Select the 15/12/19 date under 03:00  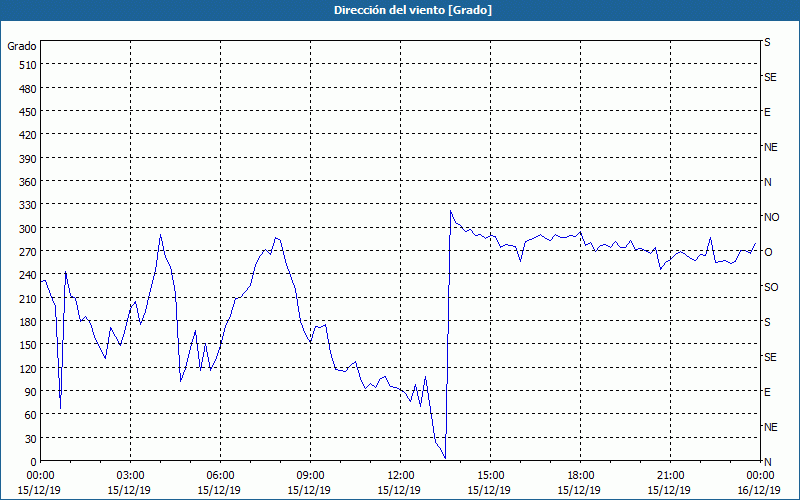pyautogui.click(x=131, y=490)
